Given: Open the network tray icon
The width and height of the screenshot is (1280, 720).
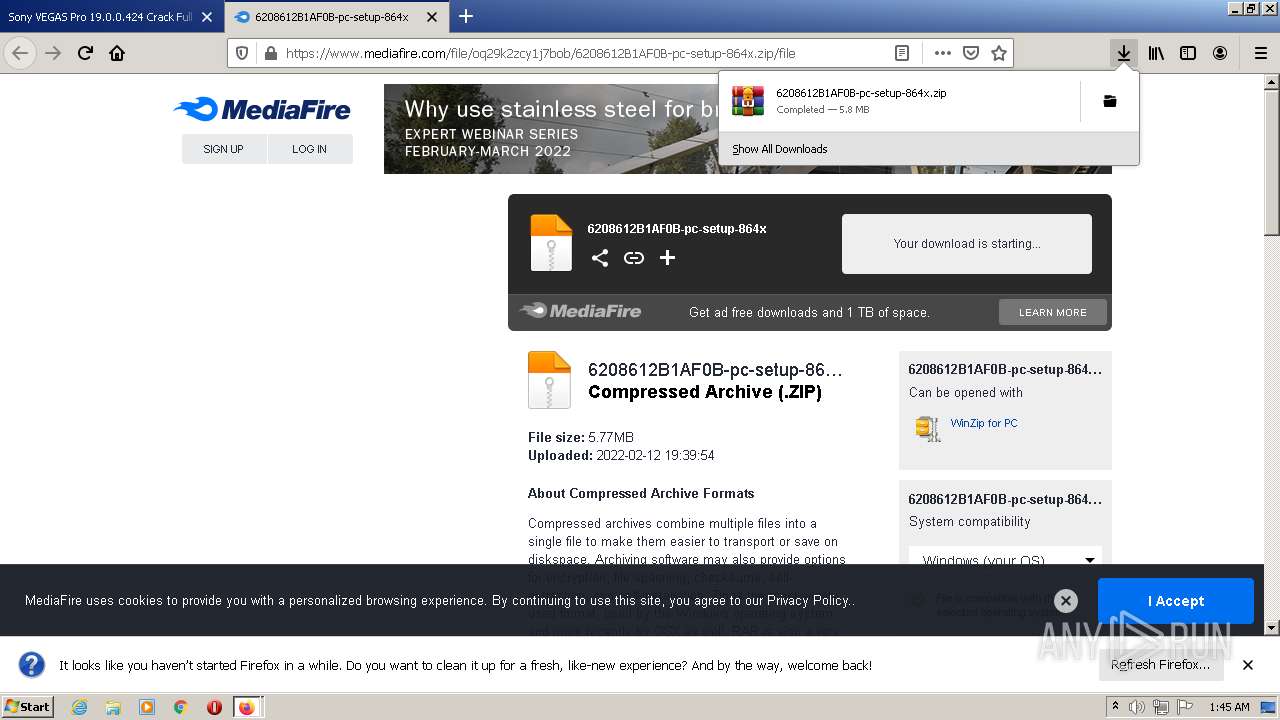Looking at the screenshot, I should tap(1160, 707).
